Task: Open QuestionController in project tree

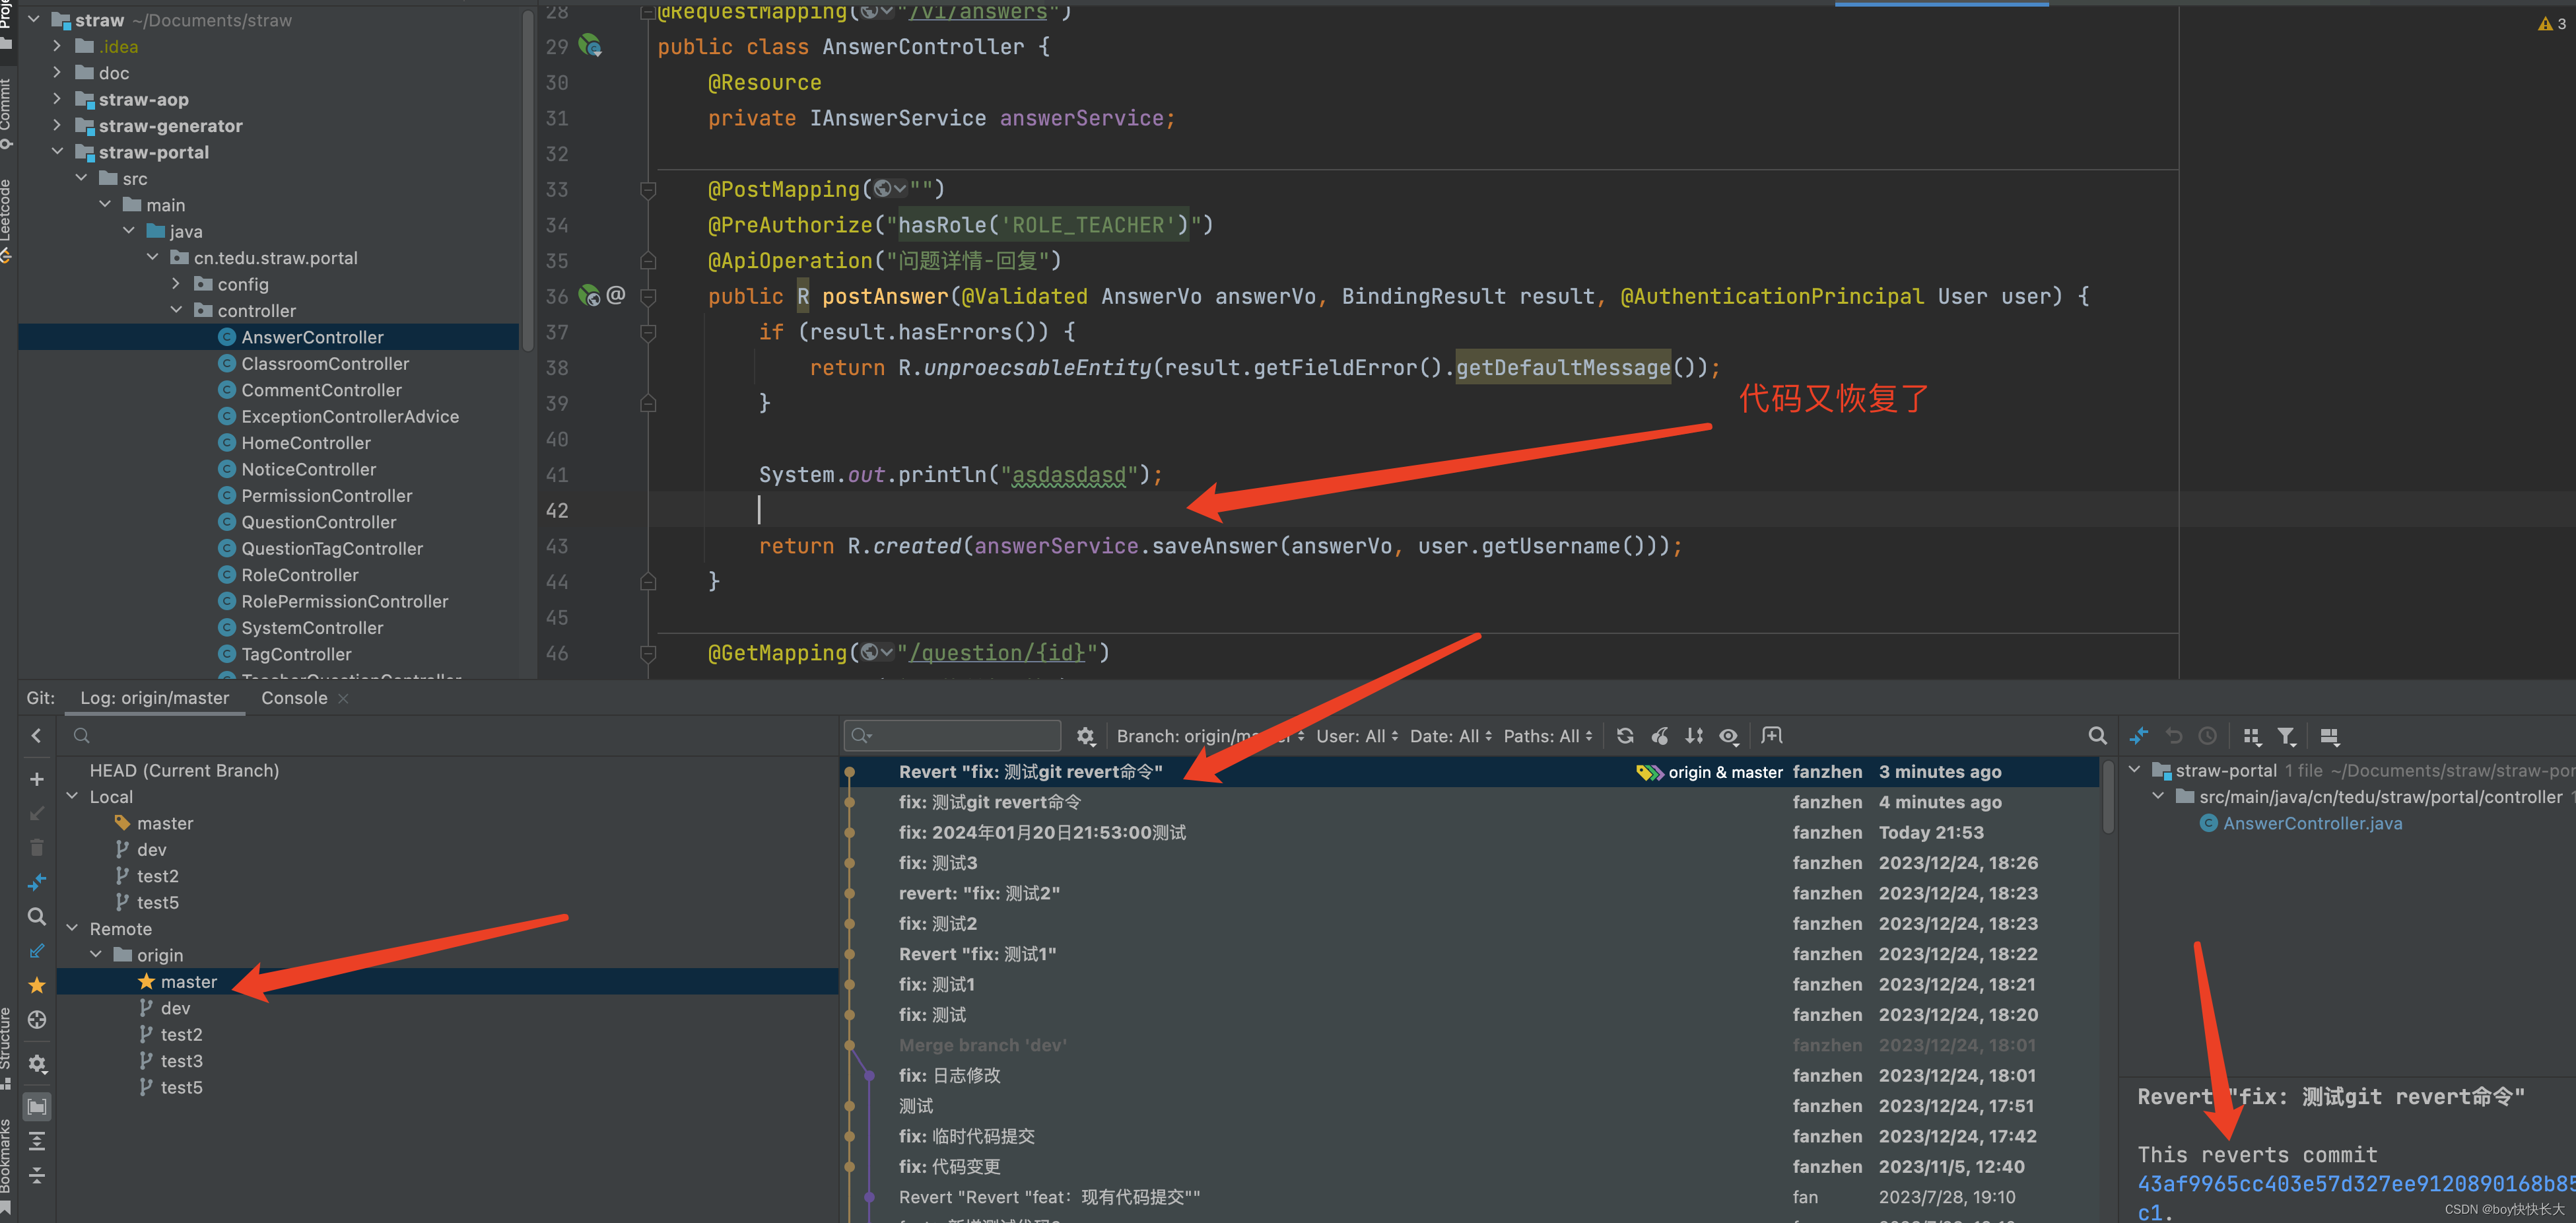Action: [x=318, y=522]
